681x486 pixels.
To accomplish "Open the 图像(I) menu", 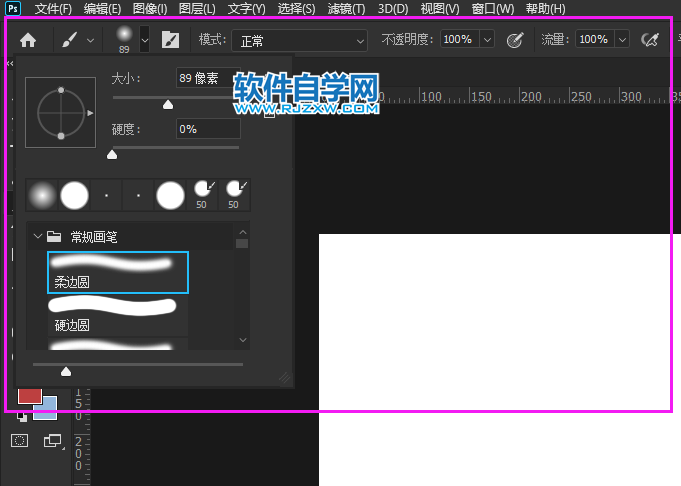I will [150, 9].
